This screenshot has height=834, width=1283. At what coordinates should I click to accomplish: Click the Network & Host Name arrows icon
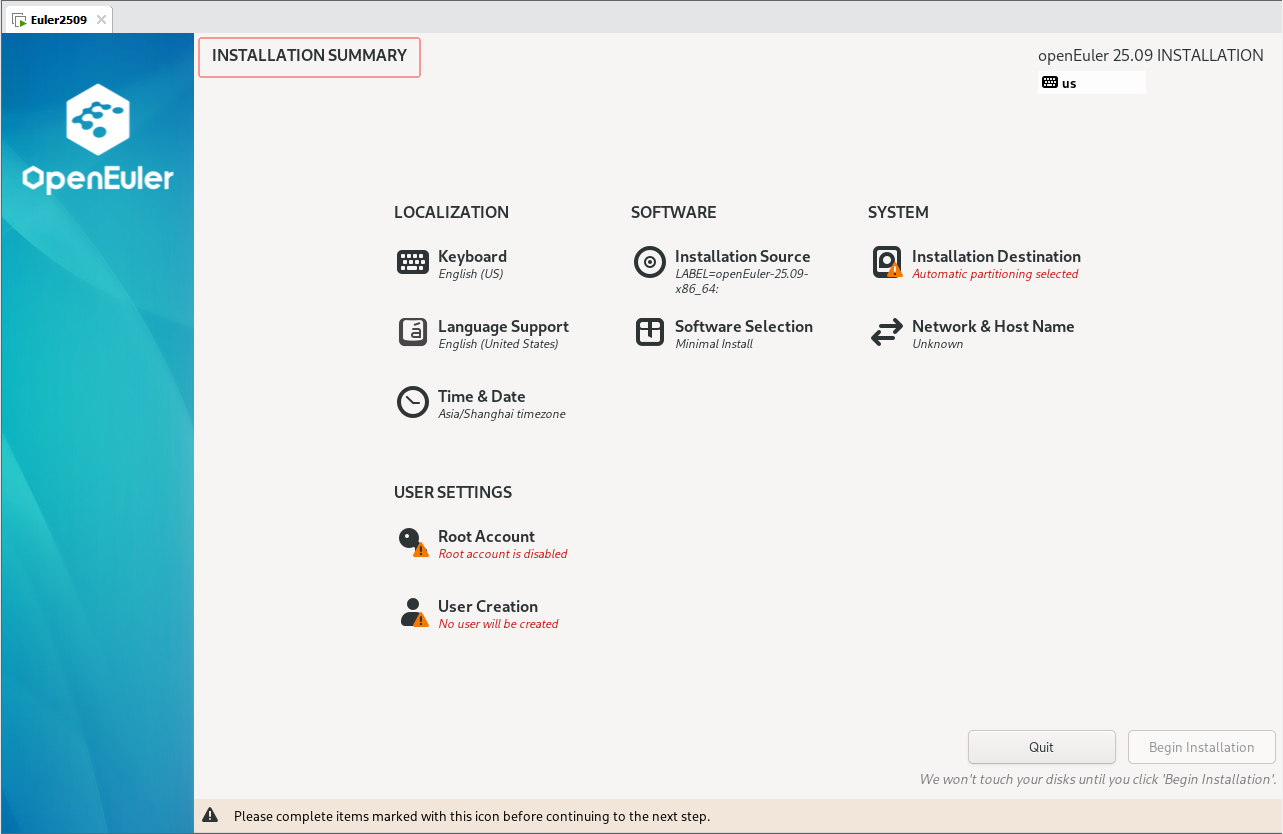887,332
